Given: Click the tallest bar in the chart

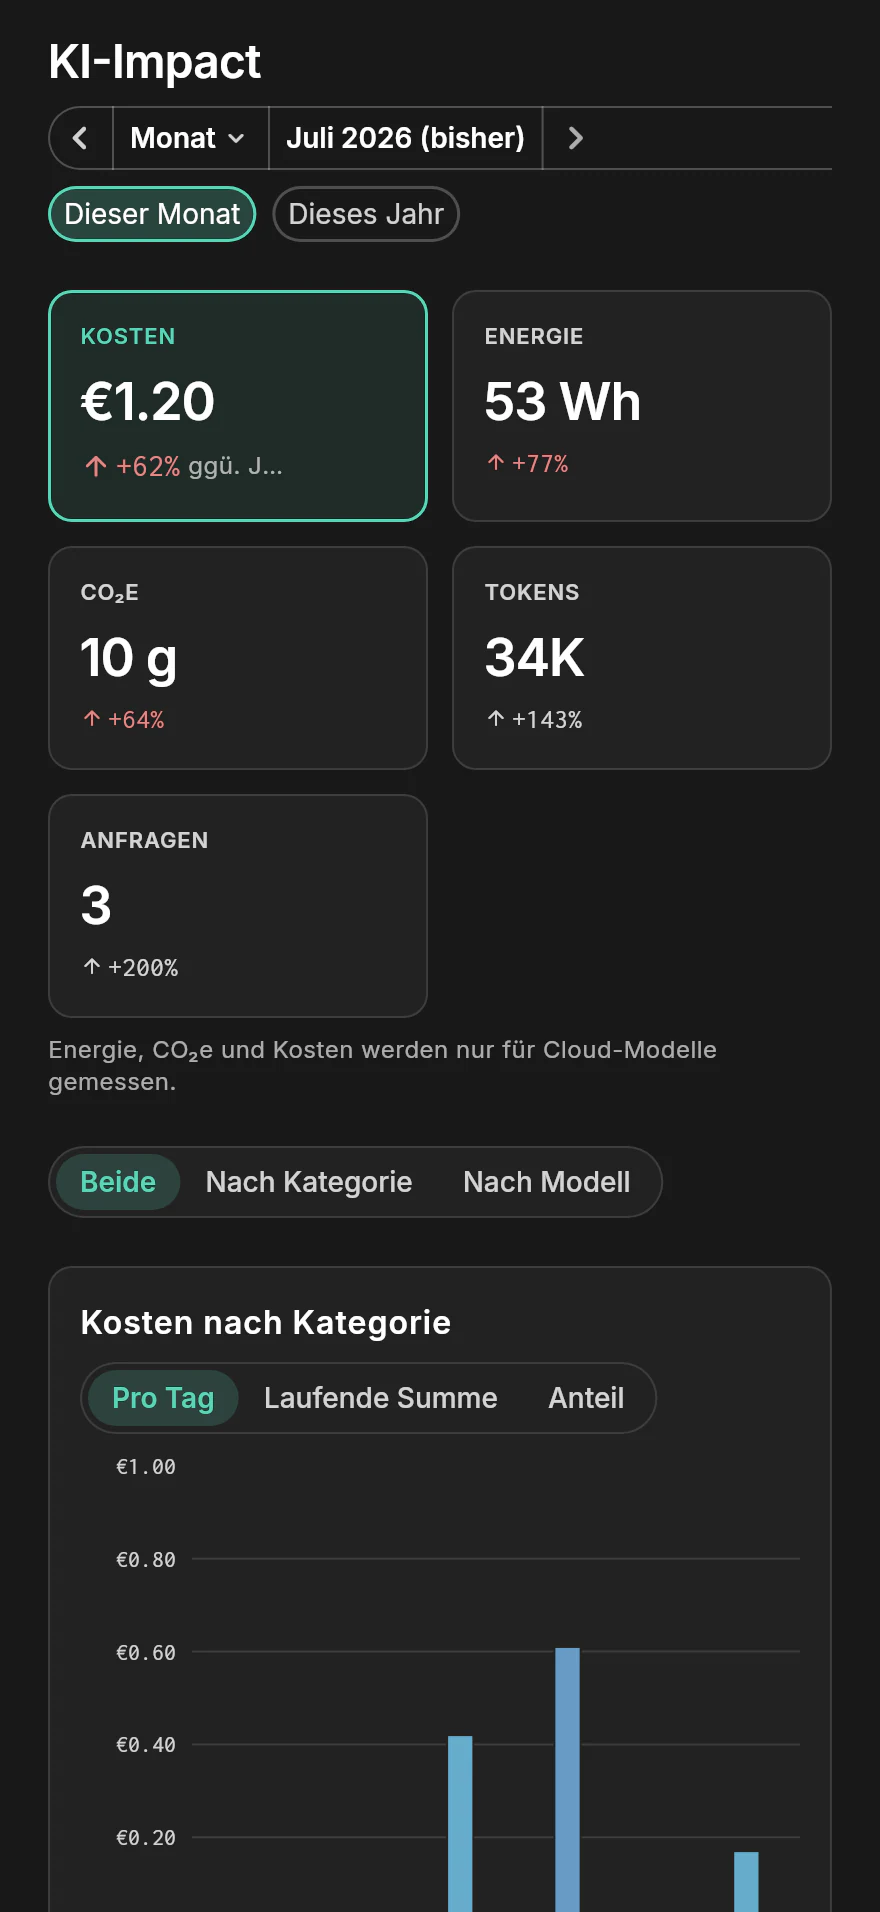Looking at the screenshot, I should pos(567,1780).
